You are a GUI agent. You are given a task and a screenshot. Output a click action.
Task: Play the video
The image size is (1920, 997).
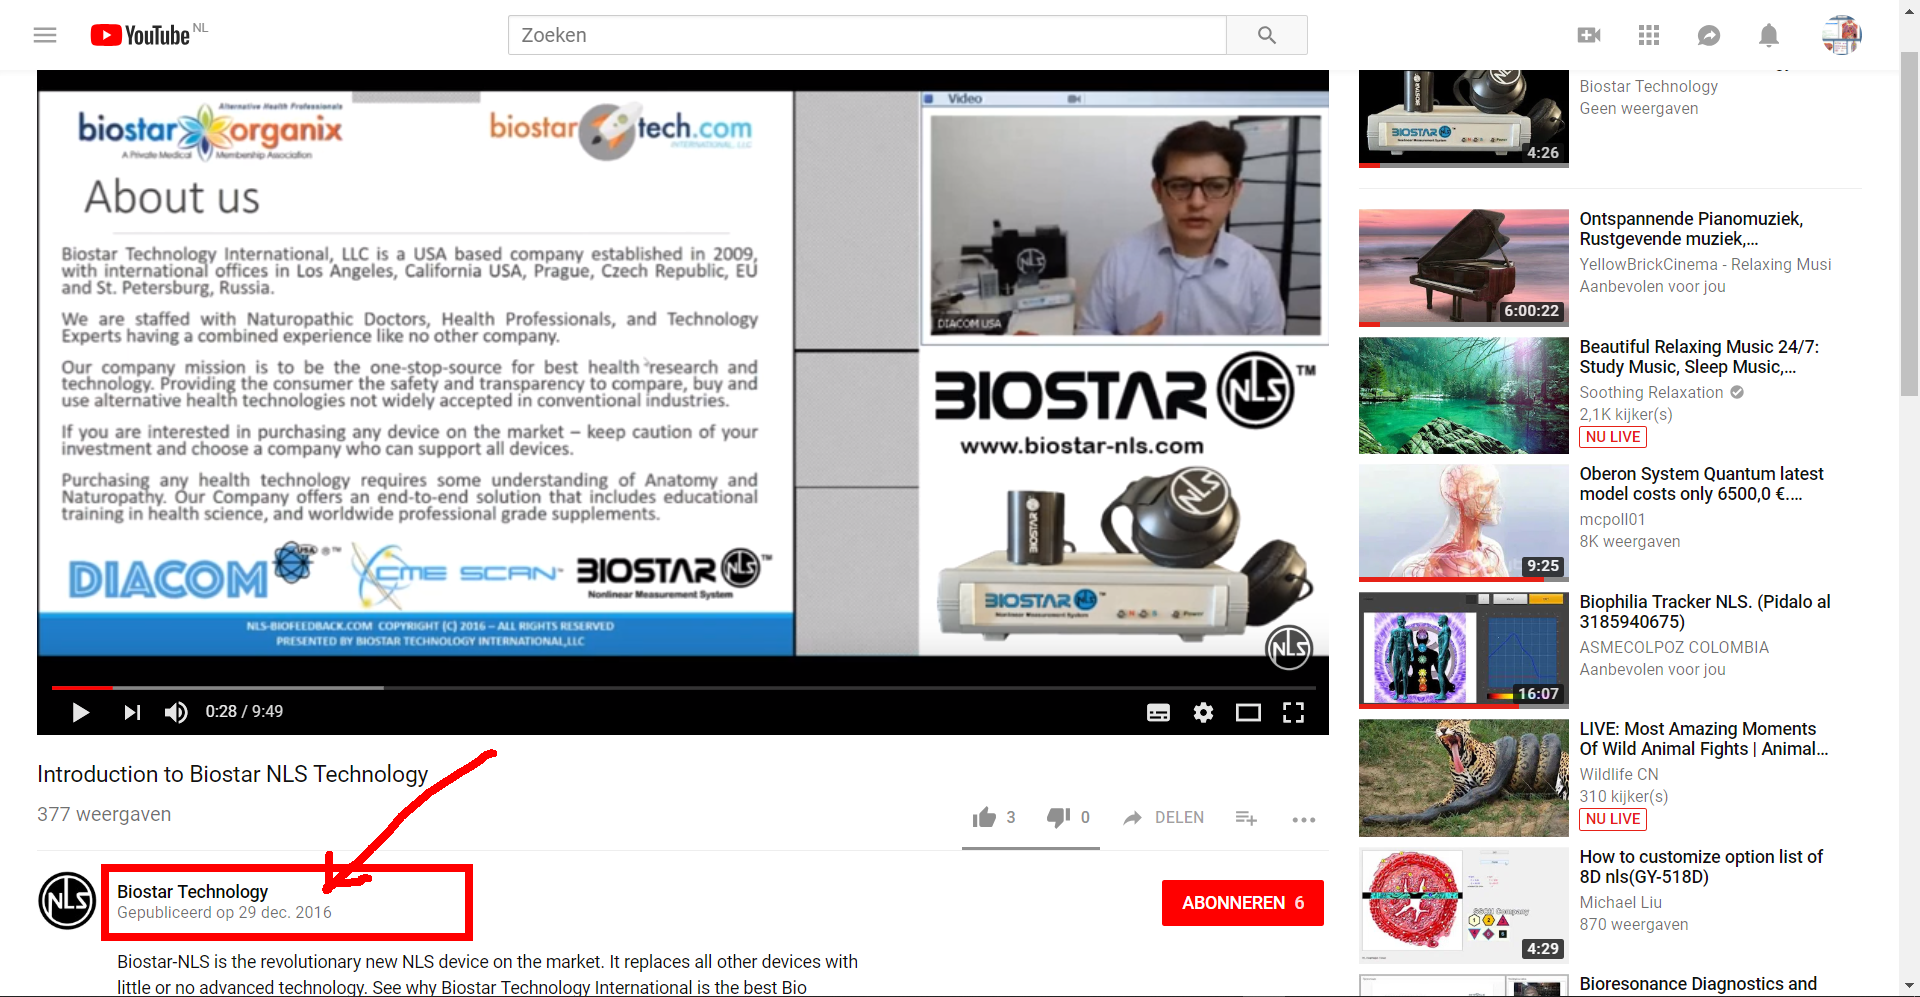pyautogui.click(x=81, y=712)
